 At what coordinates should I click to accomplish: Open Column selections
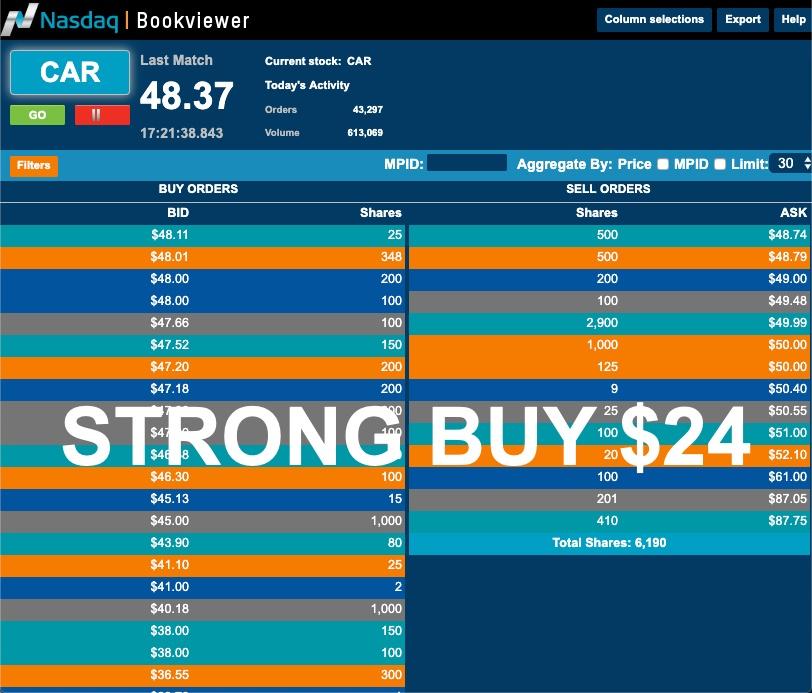(654, 20)
